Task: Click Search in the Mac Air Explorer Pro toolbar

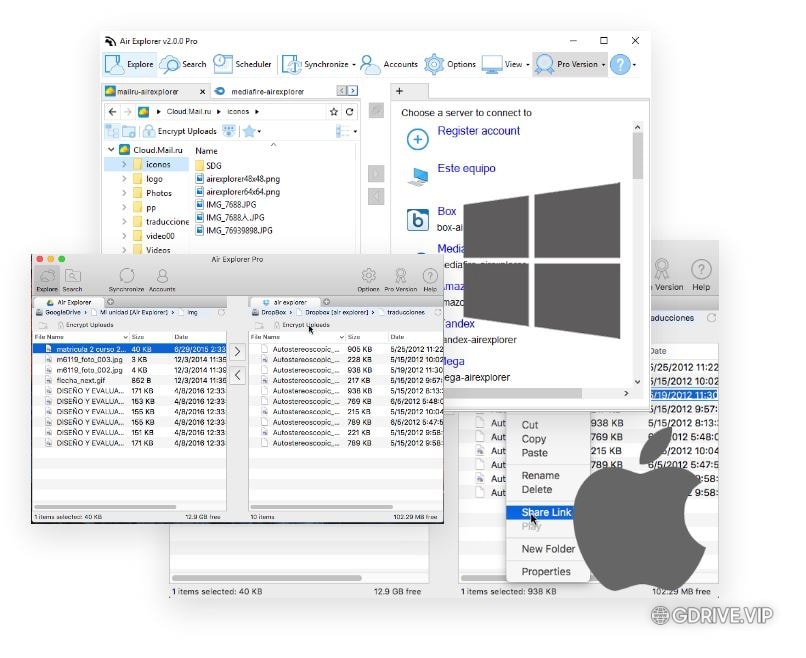Action: [x=72, y=280]
